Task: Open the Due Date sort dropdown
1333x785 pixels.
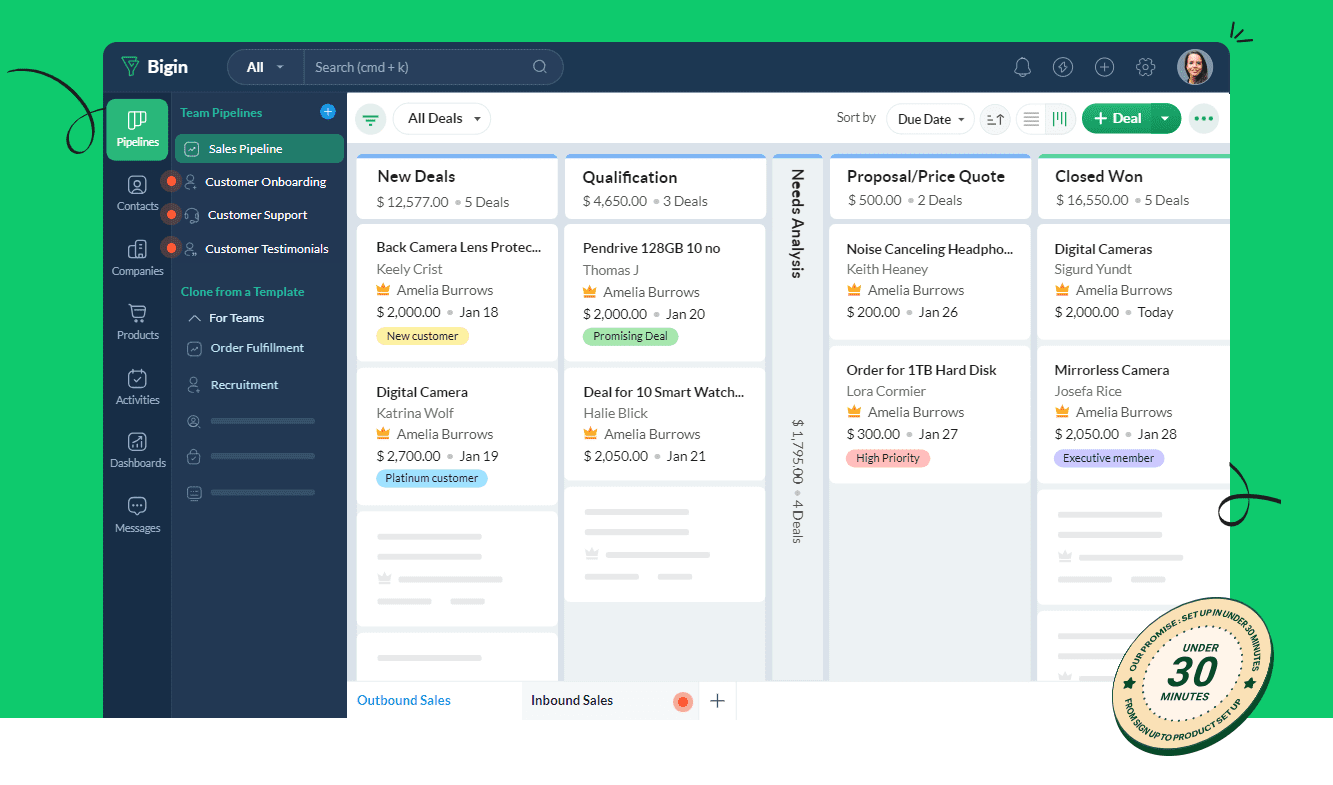Action: (x=930, y=119)
